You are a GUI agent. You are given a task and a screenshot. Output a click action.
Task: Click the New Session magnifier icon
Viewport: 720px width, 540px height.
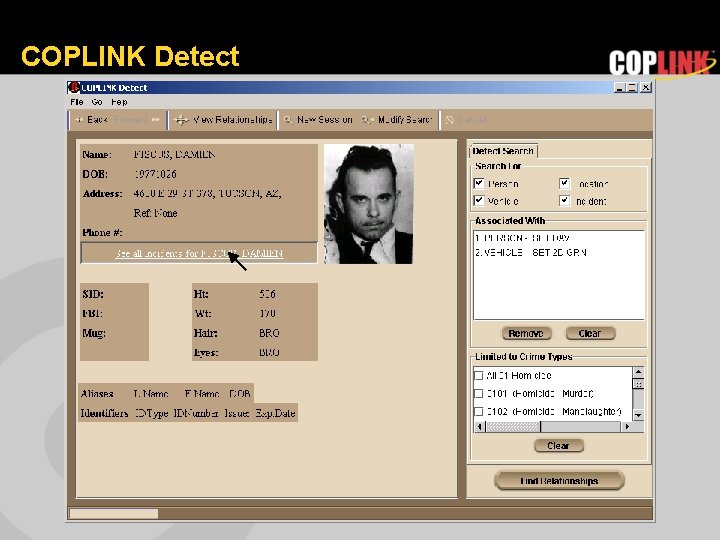point(288,120)
